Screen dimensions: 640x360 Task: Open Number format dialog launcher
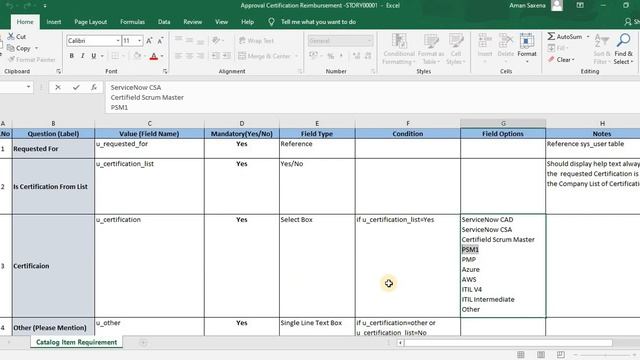pos(373,71)
